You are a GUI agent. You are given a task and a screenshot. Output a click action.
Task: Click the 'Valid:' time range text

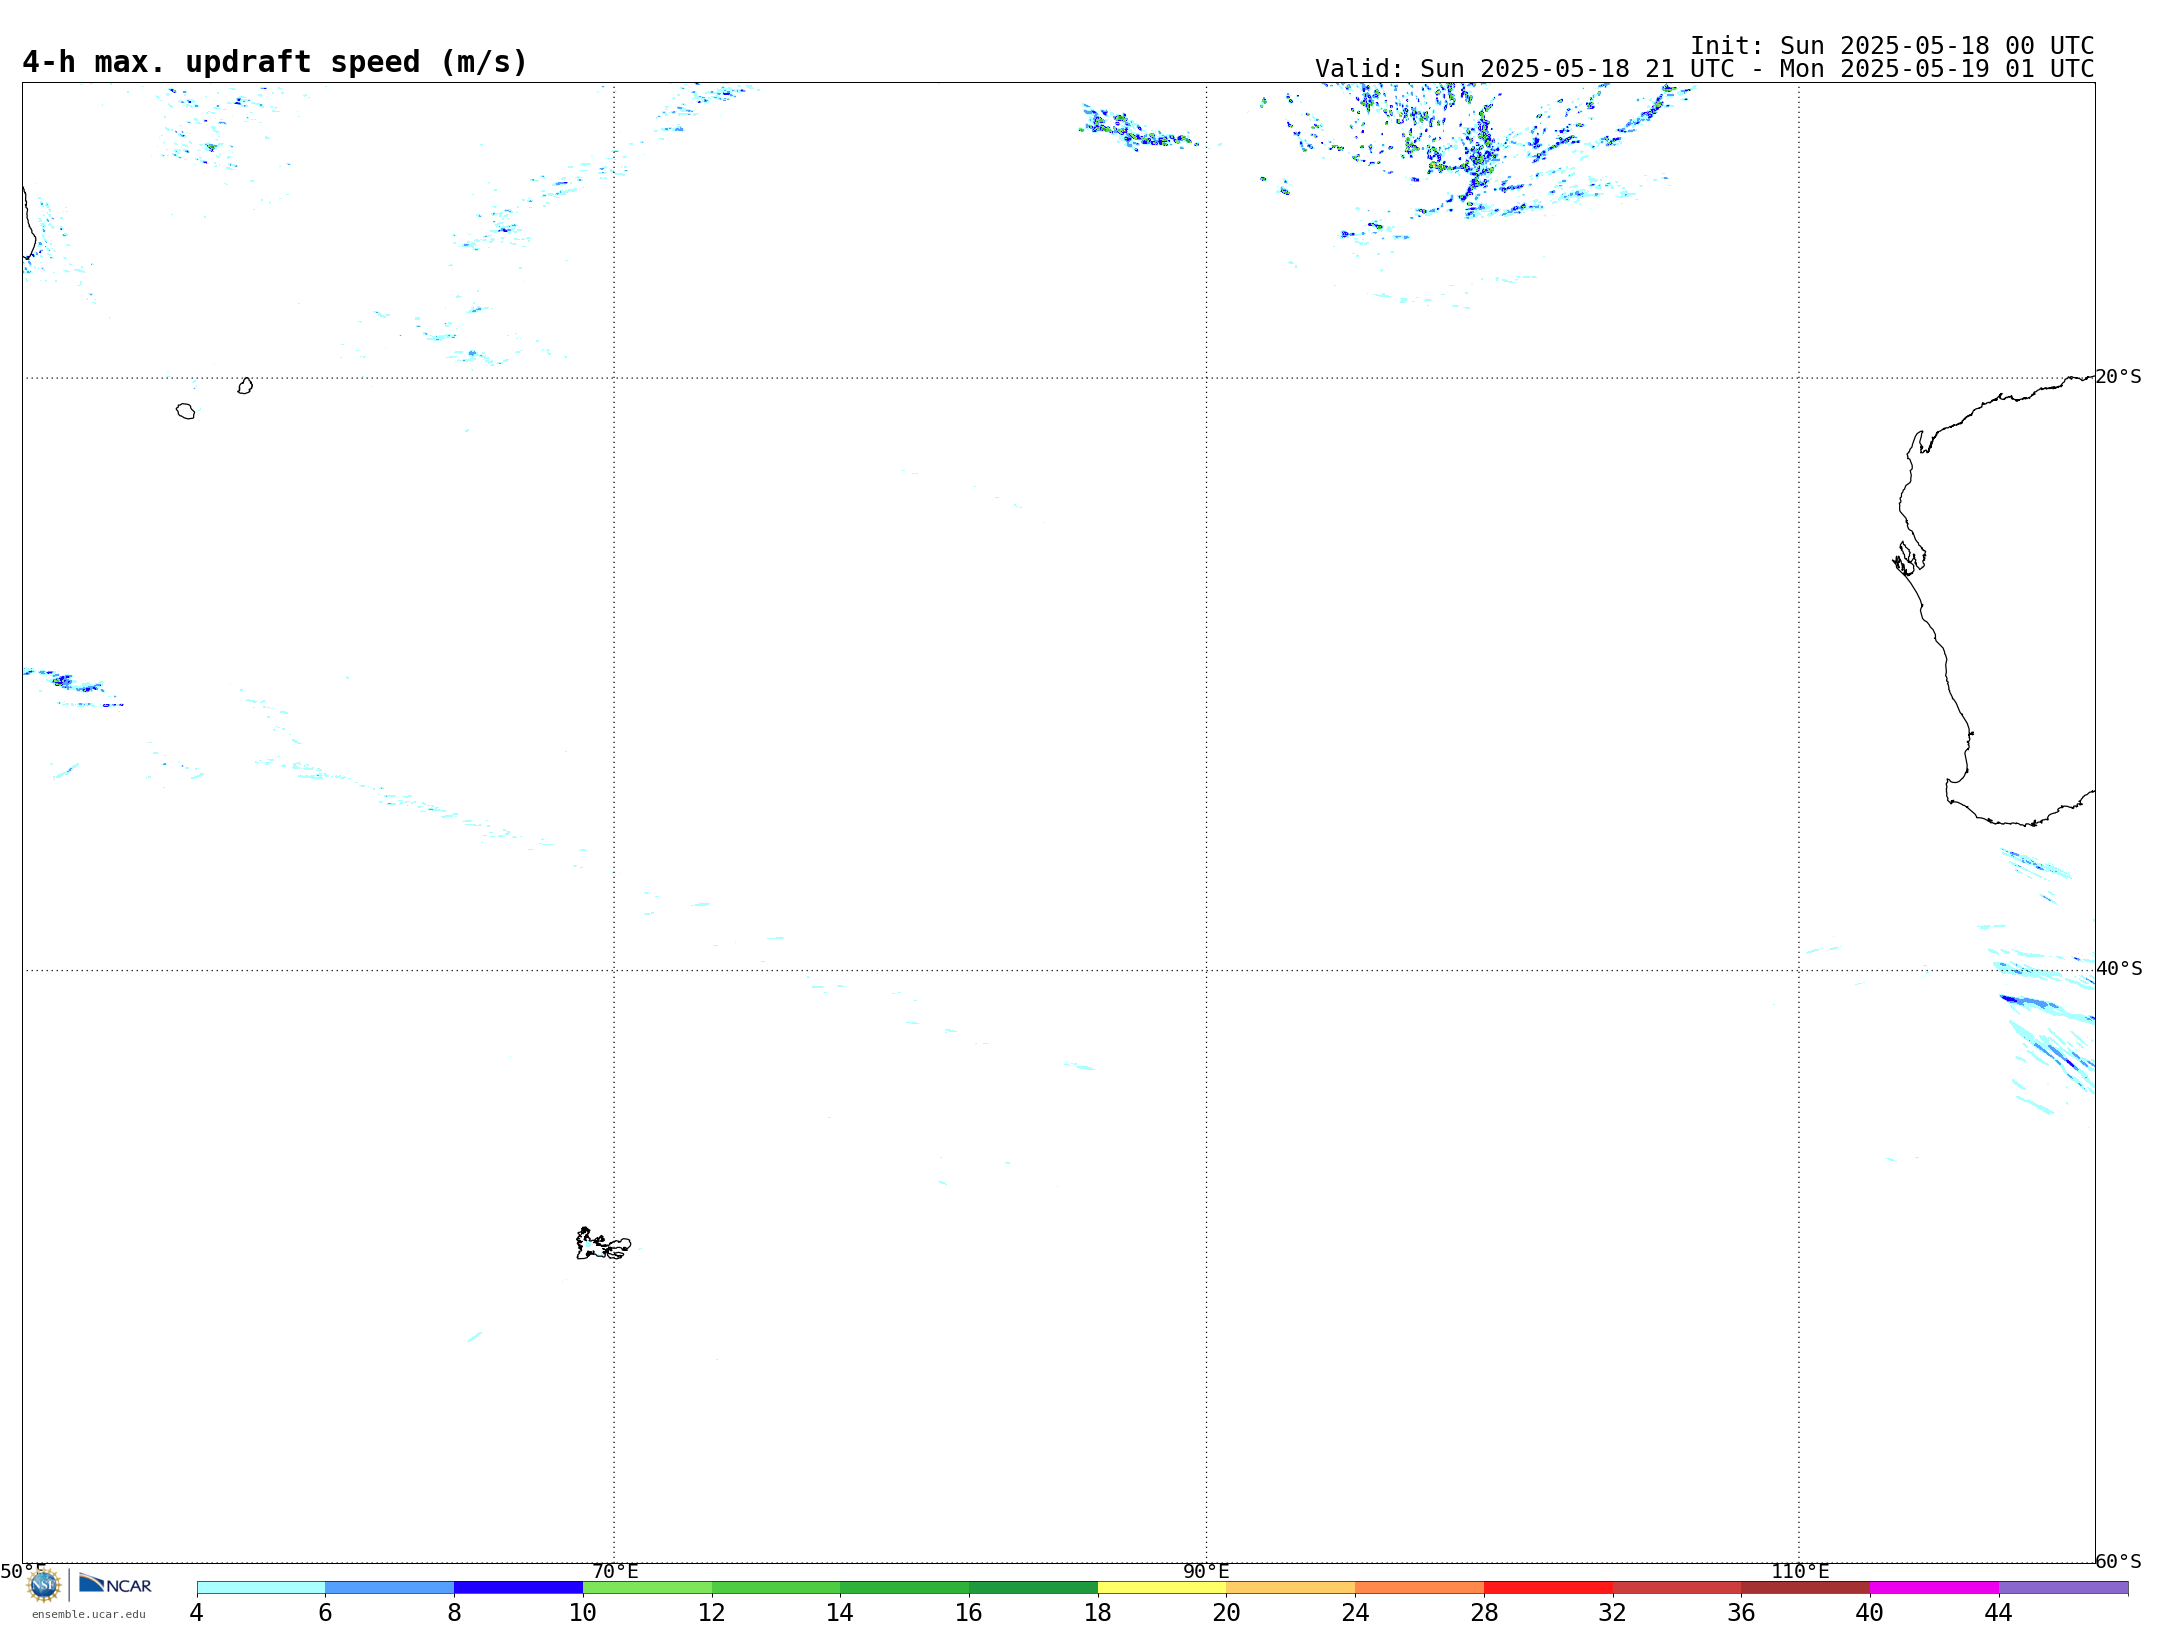1704,69
